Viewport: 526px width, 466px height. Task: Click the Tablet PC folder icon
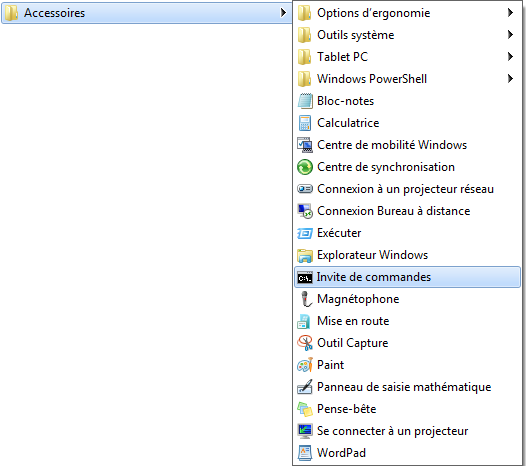click(x=305, y=57)
